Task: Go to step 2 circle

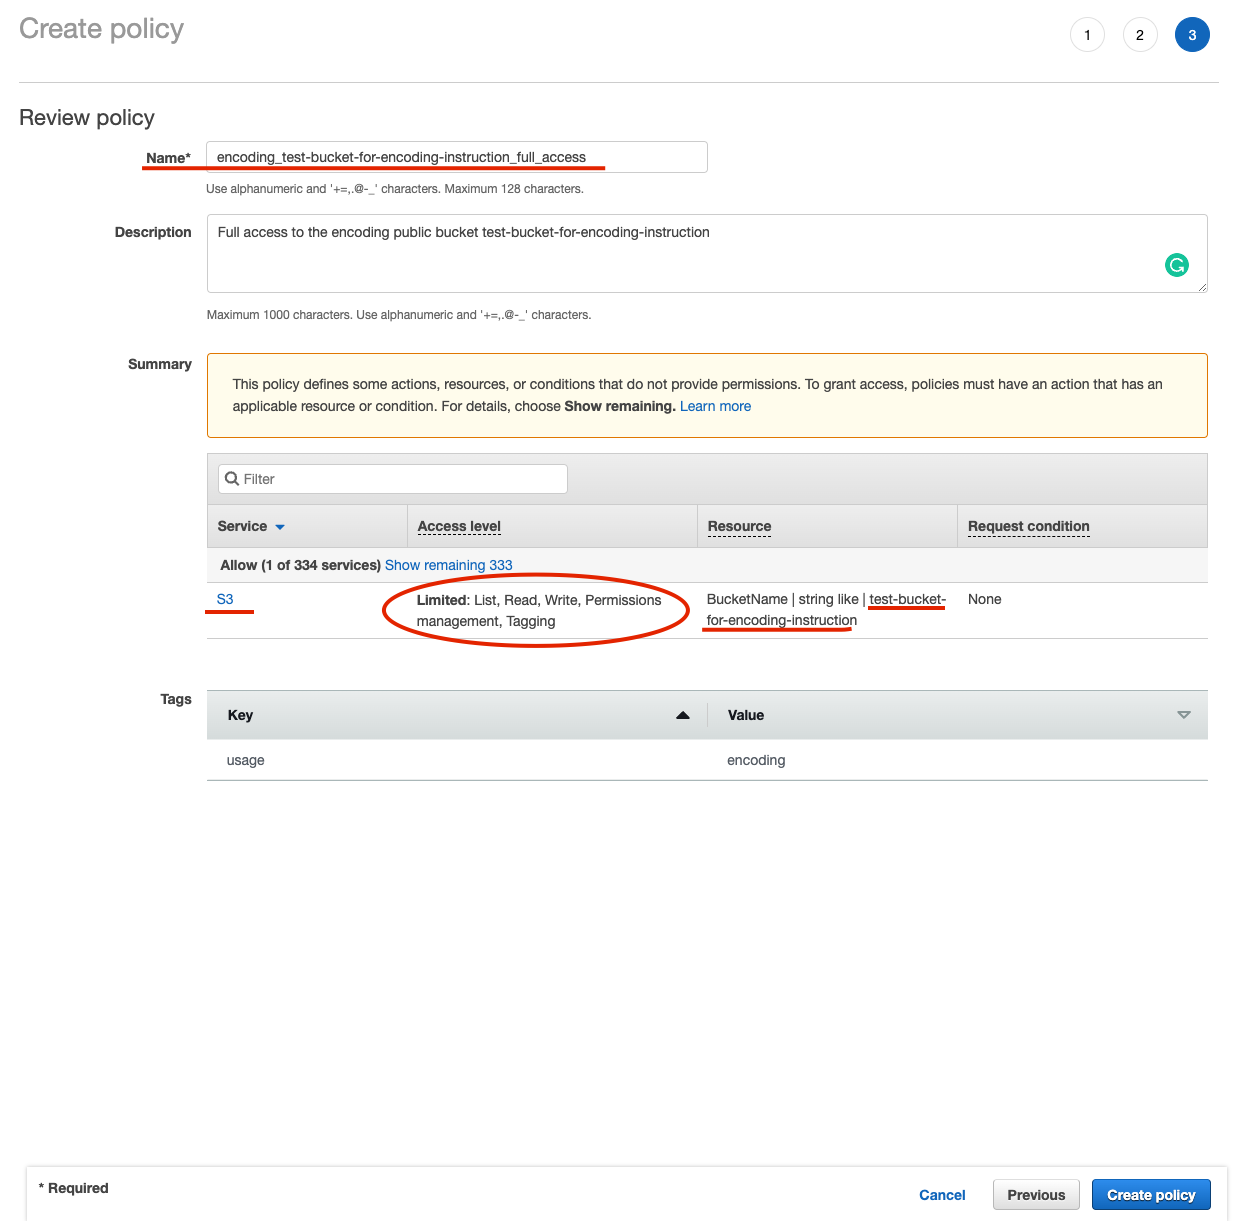Action: coord(1139,35)
